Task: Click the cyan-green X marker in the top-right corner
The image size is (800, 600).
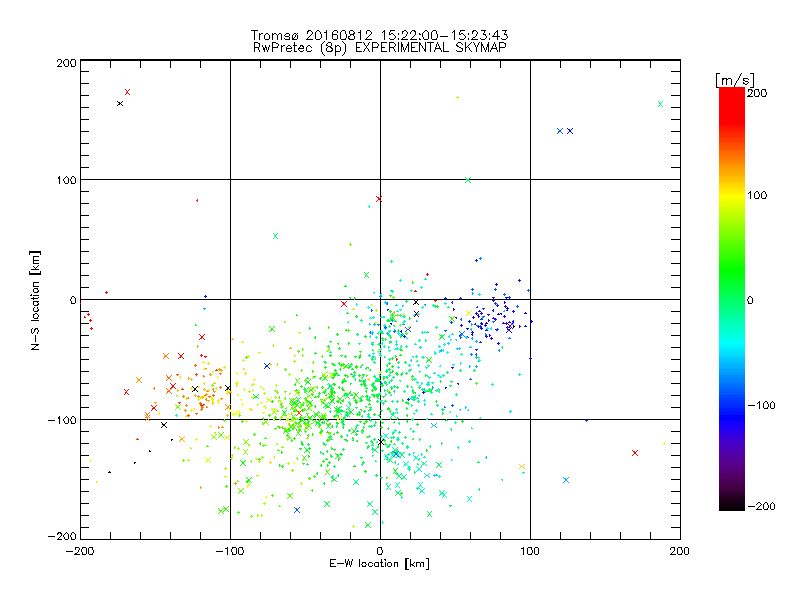Action: (x=660, y=104)
